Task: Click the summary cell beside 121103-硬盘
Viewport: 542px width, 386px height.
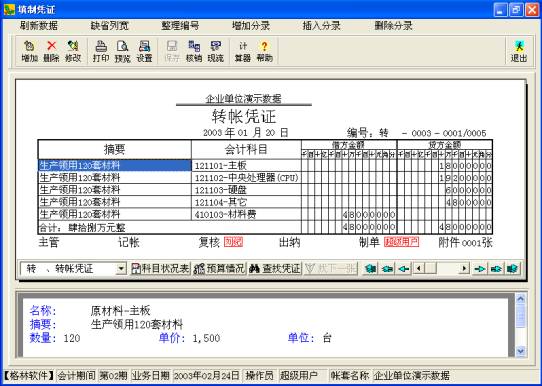Action: [x=114, y=190]
